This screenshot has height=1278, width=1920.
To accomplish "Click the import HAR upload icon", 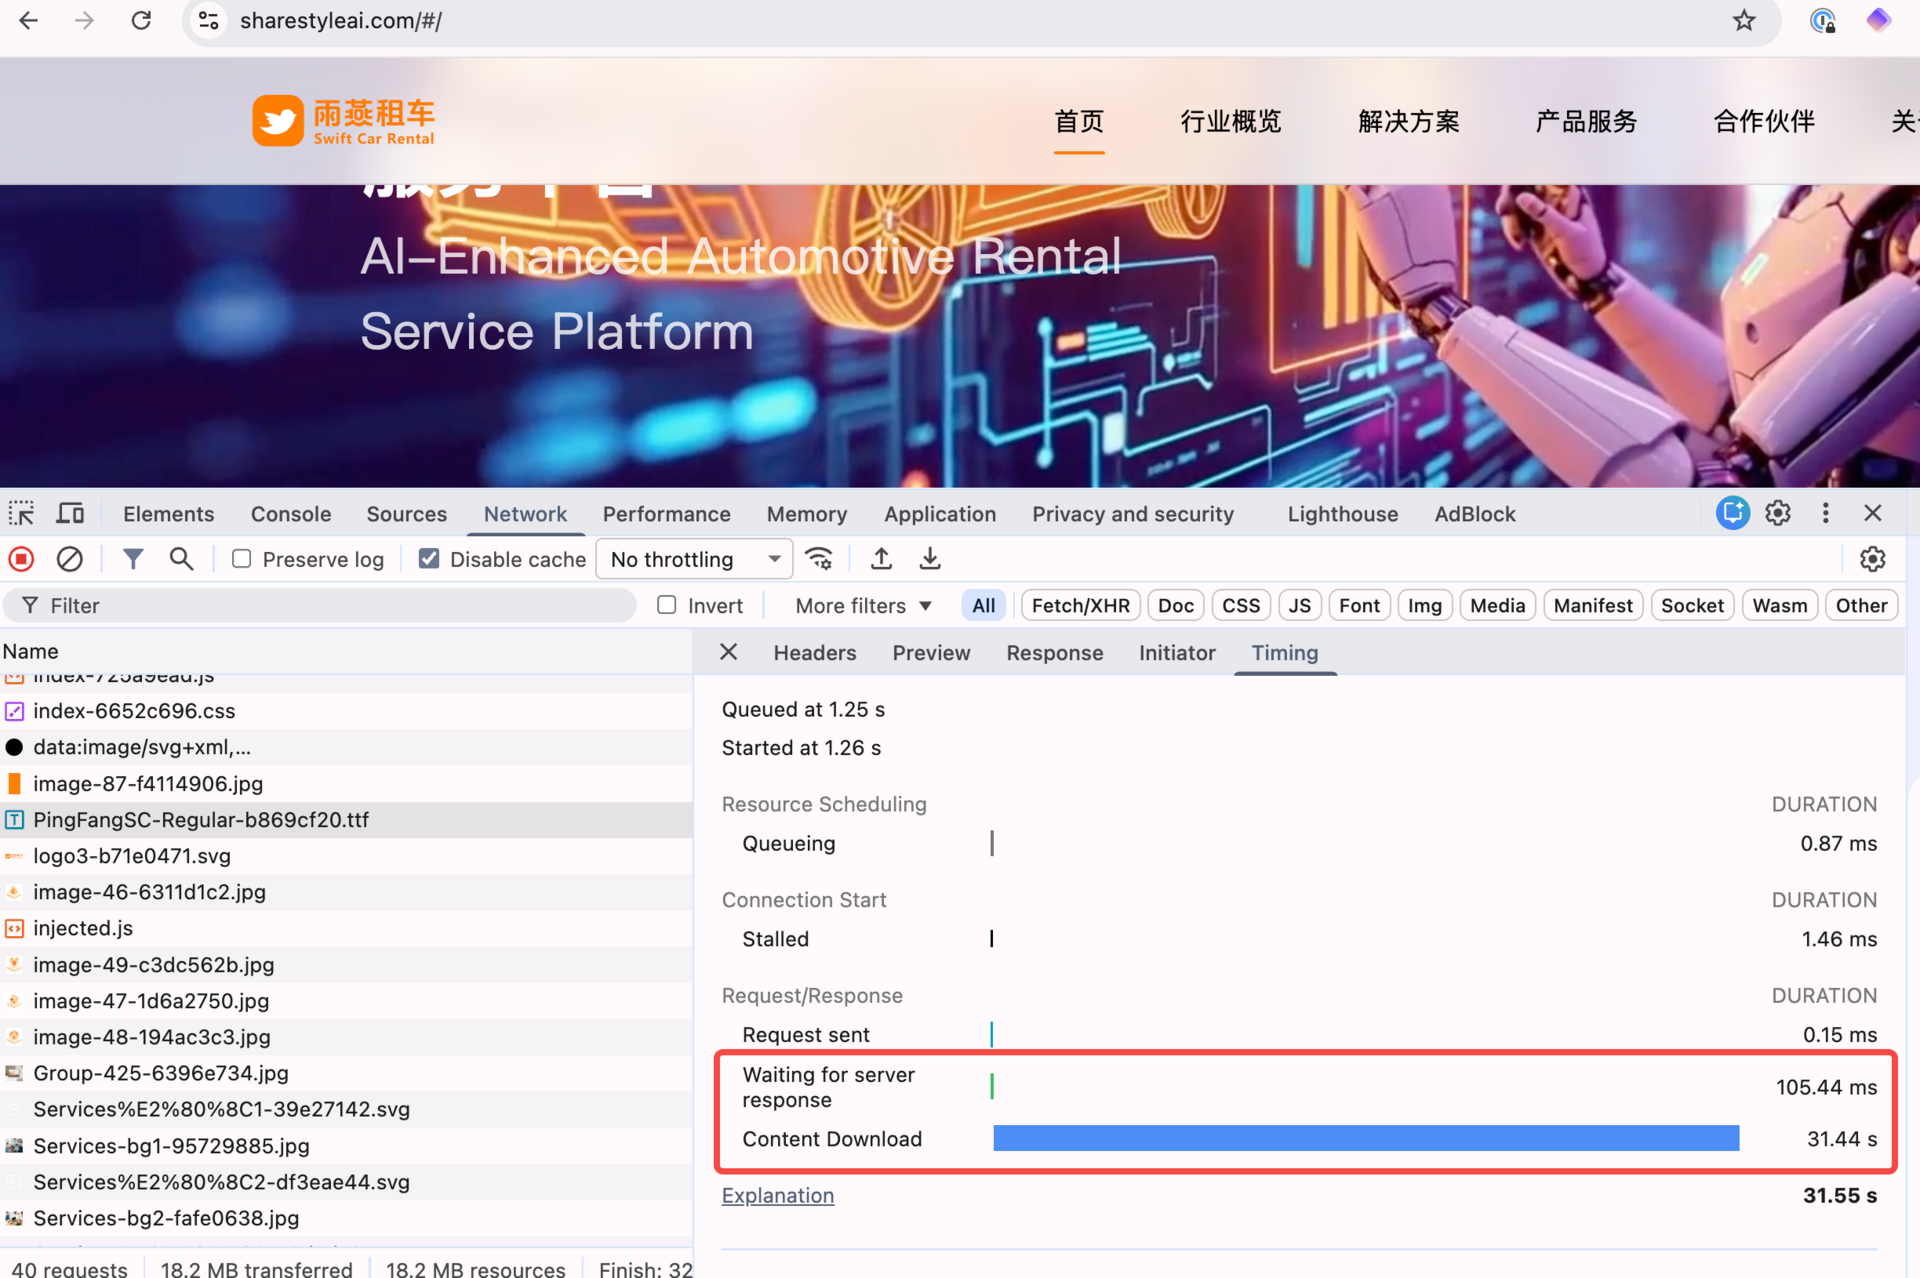I will [881, 559].
